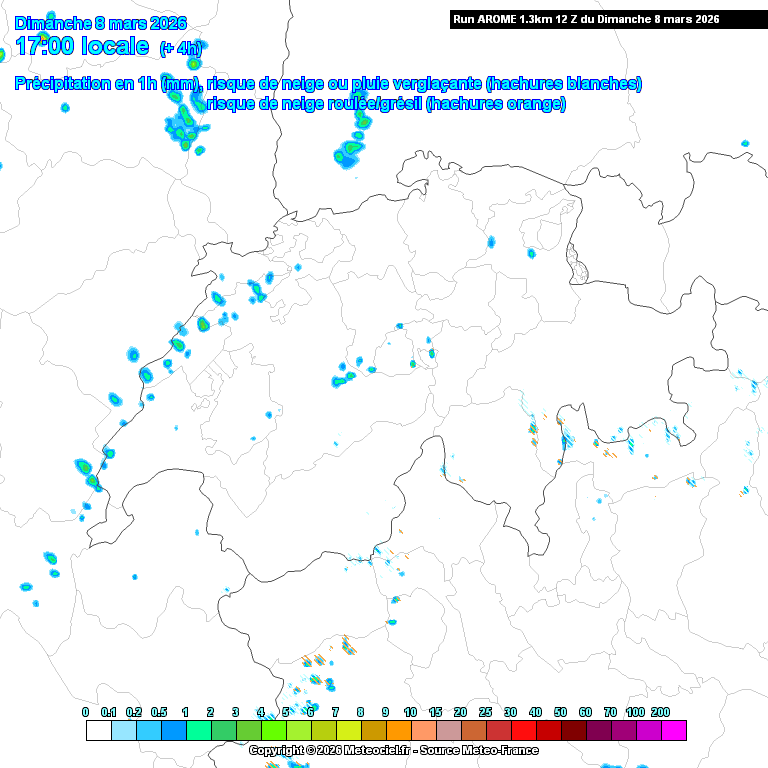
Task: Click the Précipitation en 1h title line
Action: tap(328, 84)
